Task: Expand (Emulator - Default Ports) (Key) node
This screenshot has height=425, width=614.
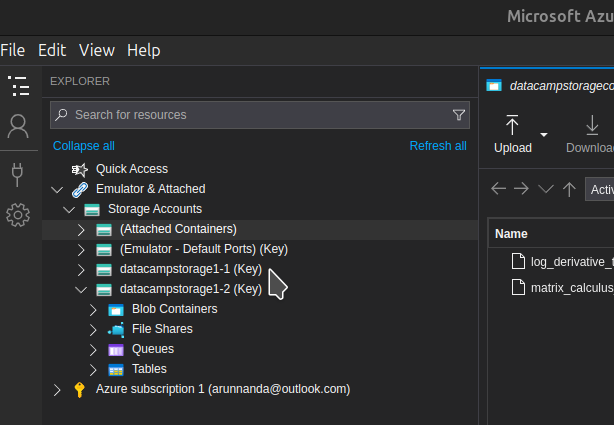Action: 81,250
